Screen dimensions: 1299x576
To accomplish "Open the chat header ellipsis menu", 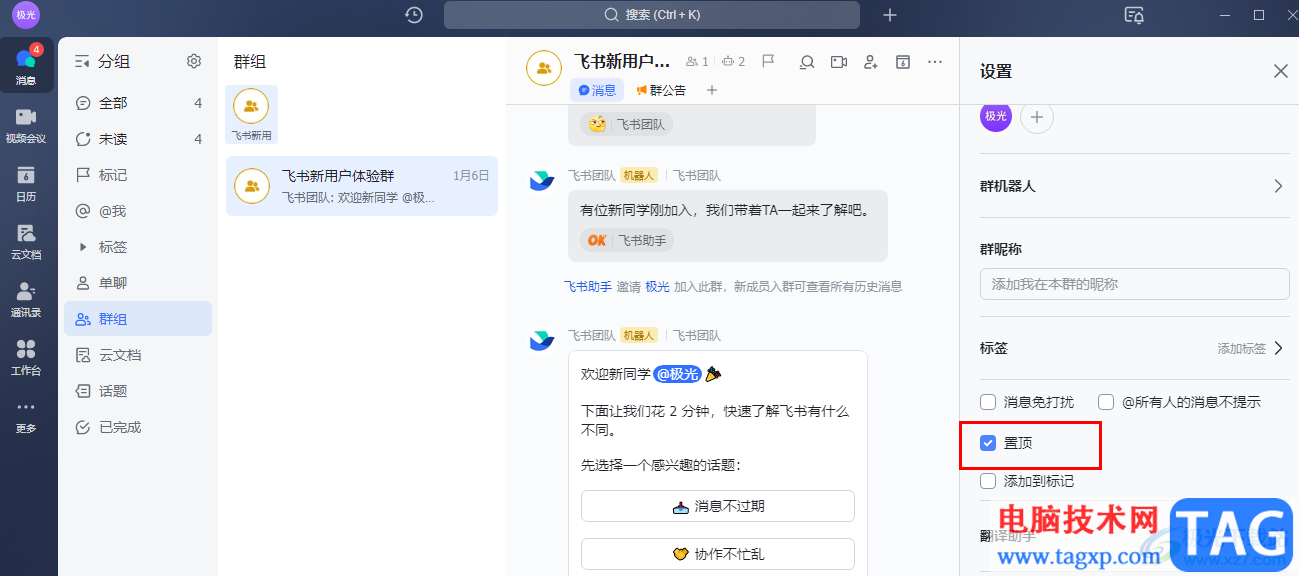I will click(935, 62).
